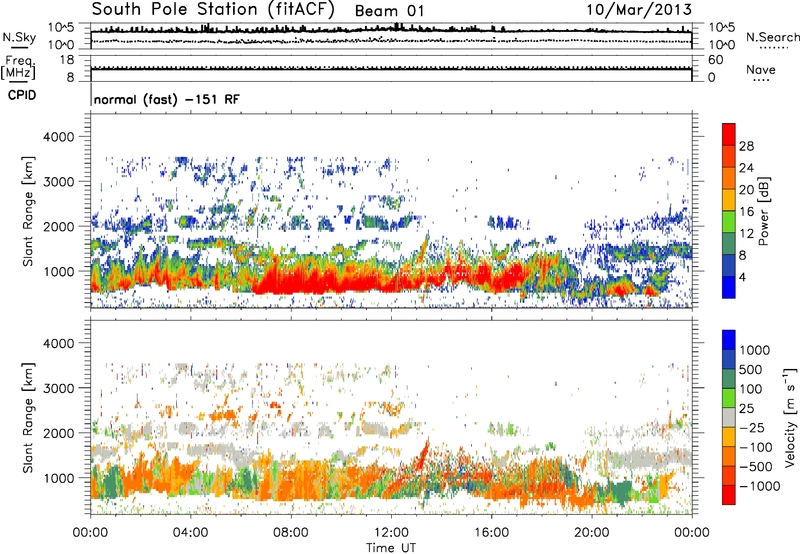The height and width of the screenshot is (554, 800).
Task: Click the 12 label on power color bar
Action: tap(746, 234)
